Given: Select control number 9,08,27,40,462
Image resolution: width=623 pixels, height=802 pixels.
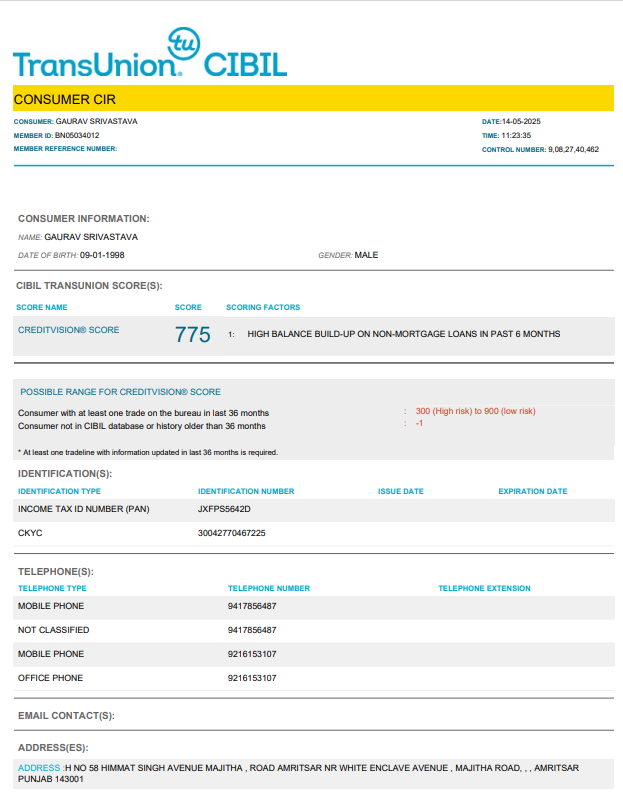Looking at the screenshot, I should (x=573, y=149).
